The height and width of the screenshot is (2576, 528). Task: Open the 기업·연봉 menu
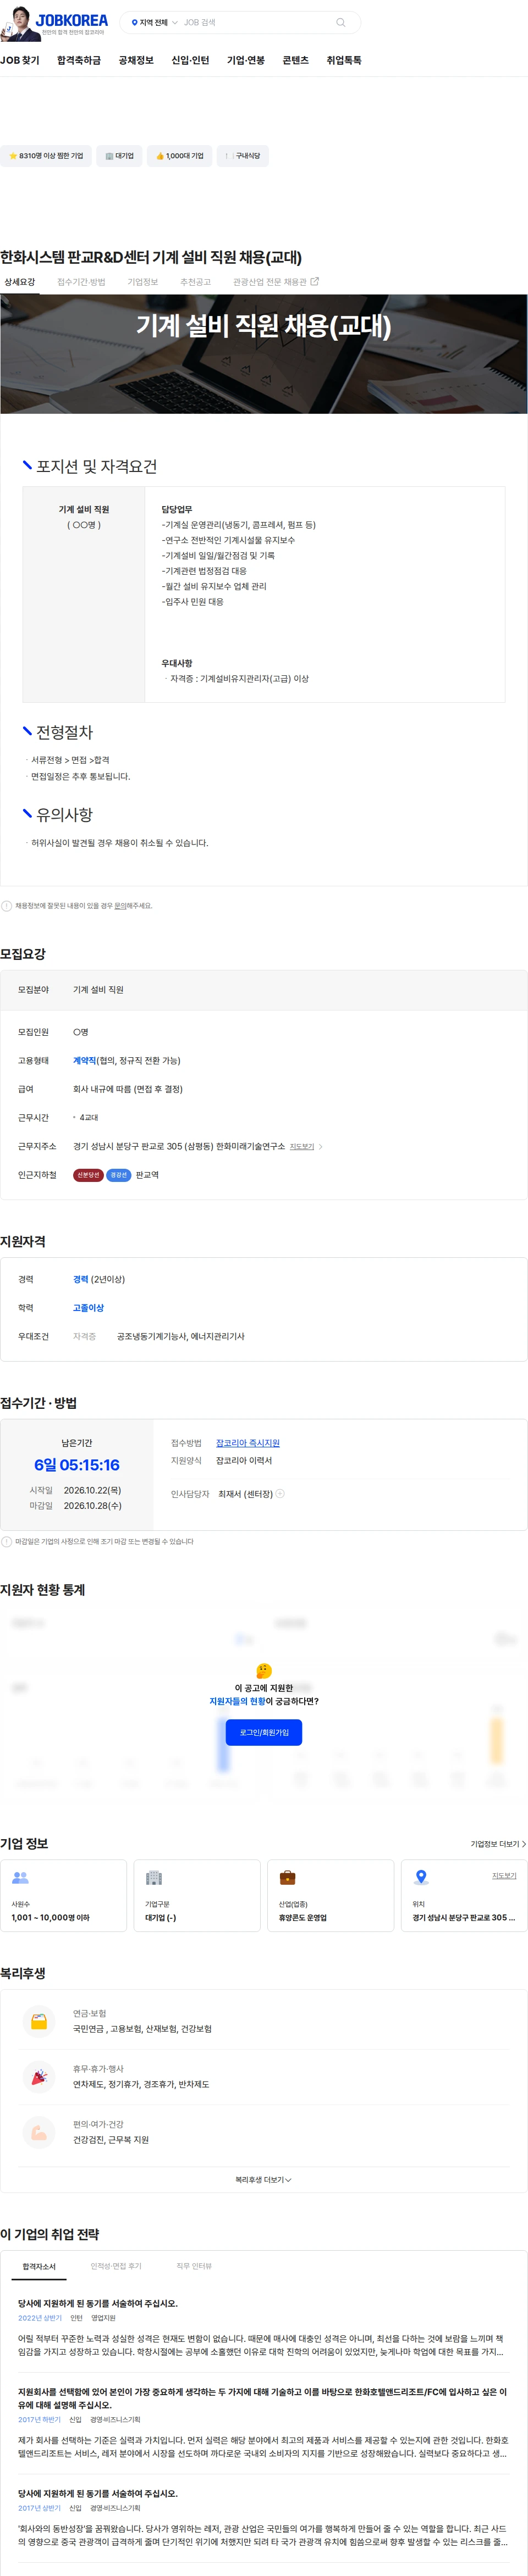[246, 60]
